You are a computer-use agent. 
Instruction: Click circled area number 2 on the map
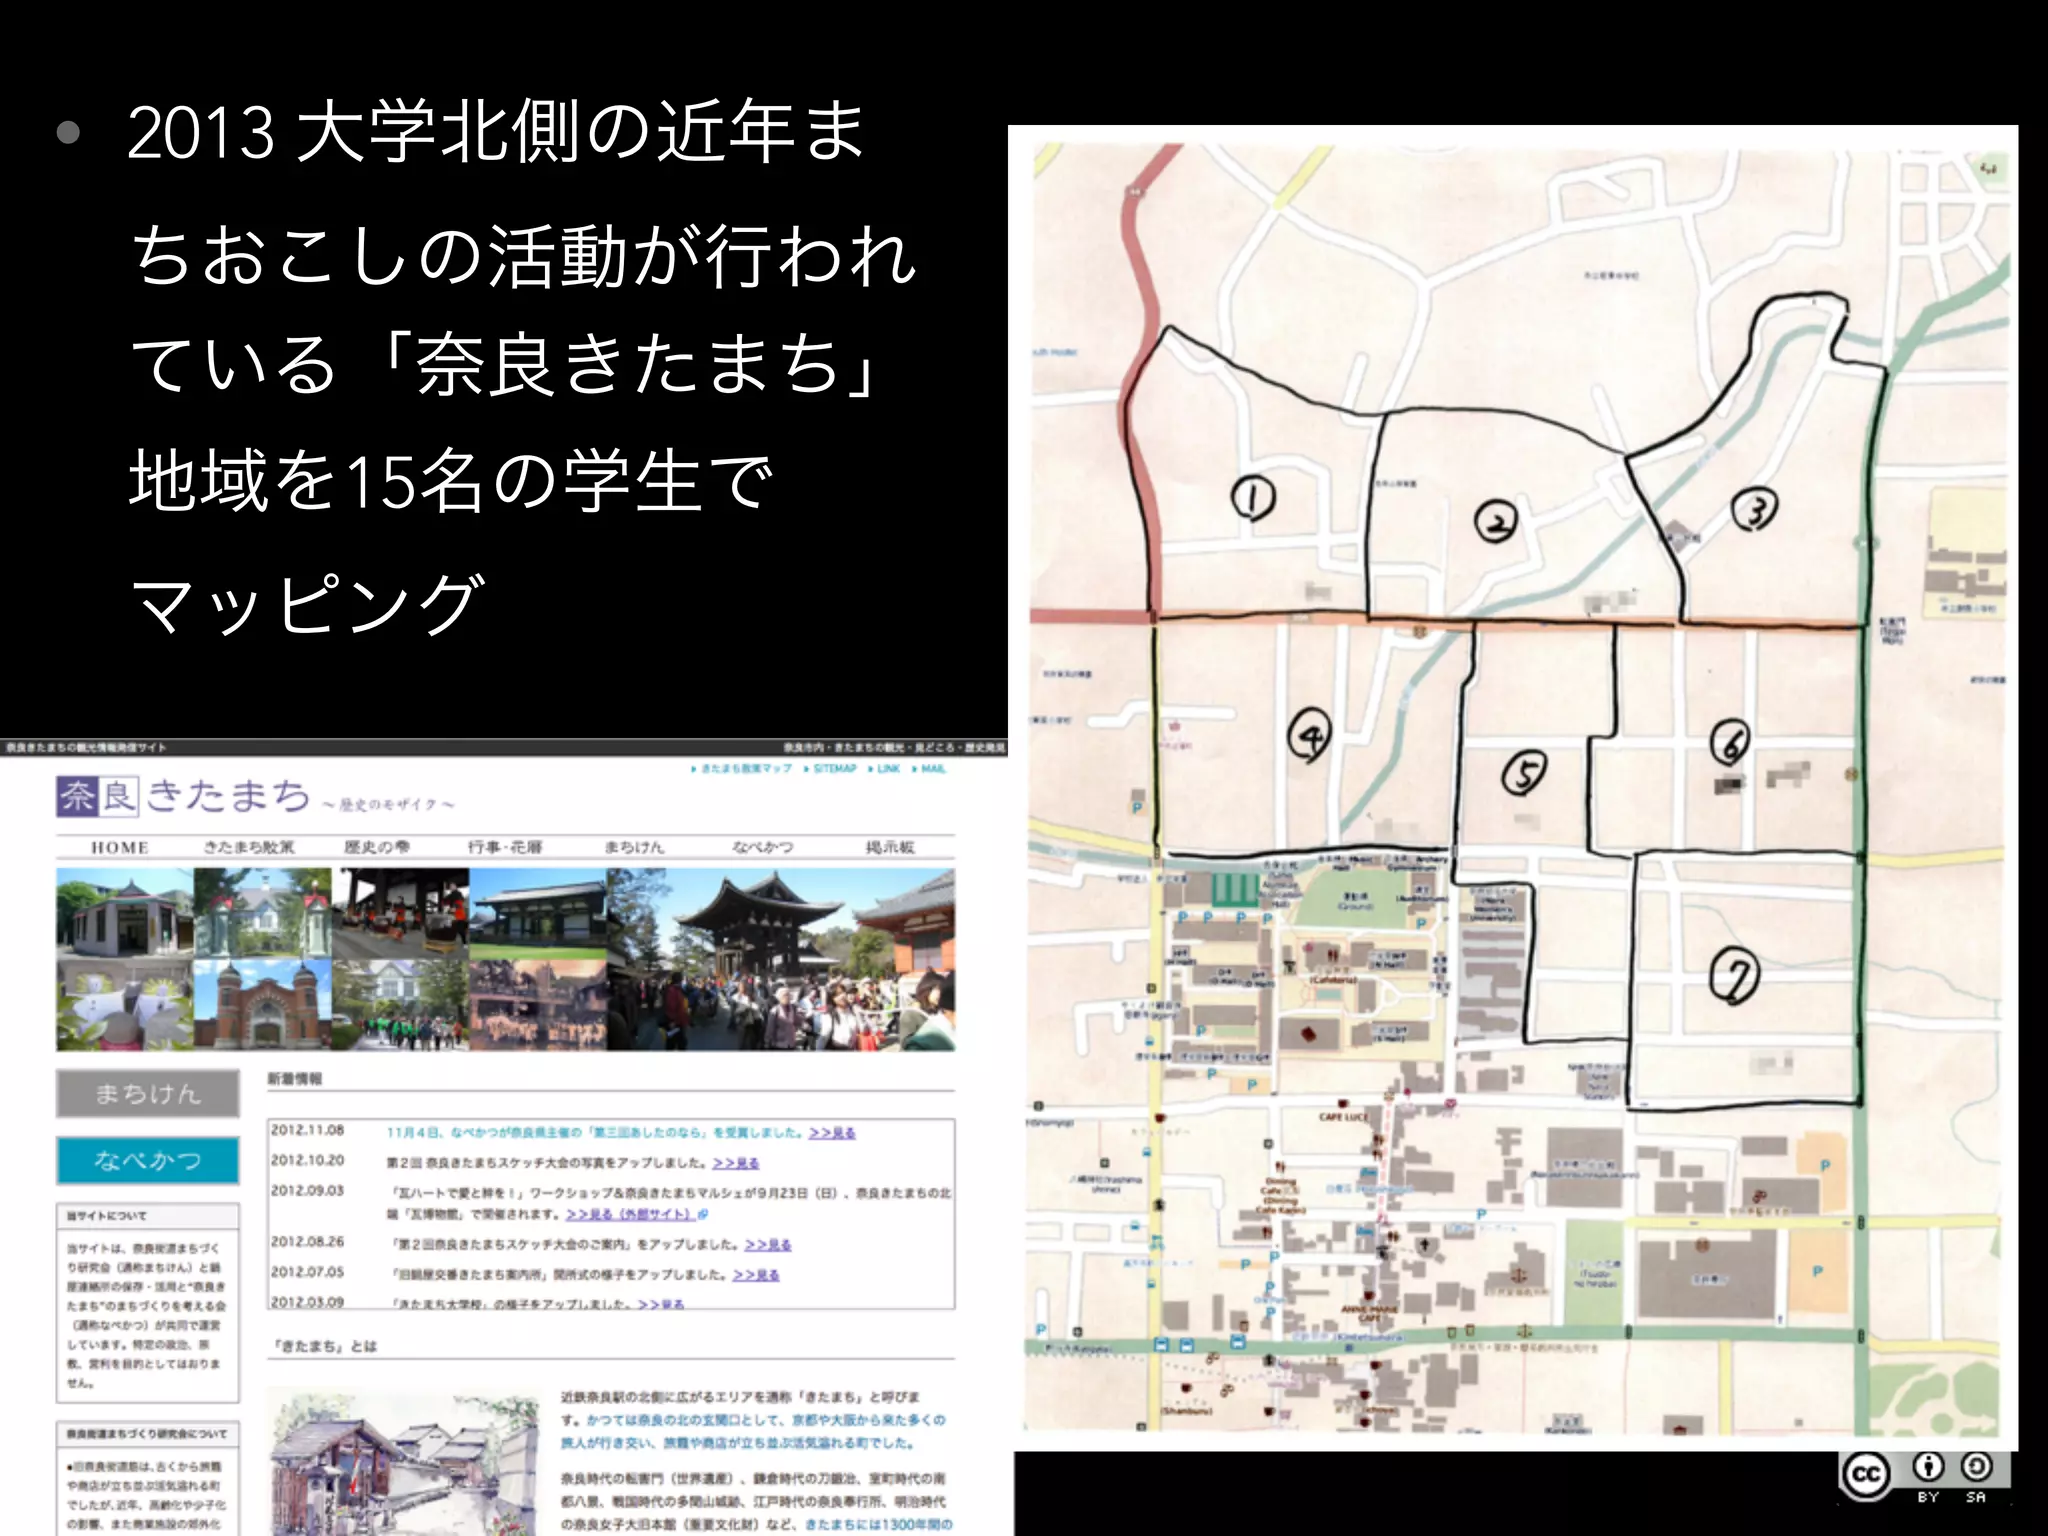coord(1496,521)
